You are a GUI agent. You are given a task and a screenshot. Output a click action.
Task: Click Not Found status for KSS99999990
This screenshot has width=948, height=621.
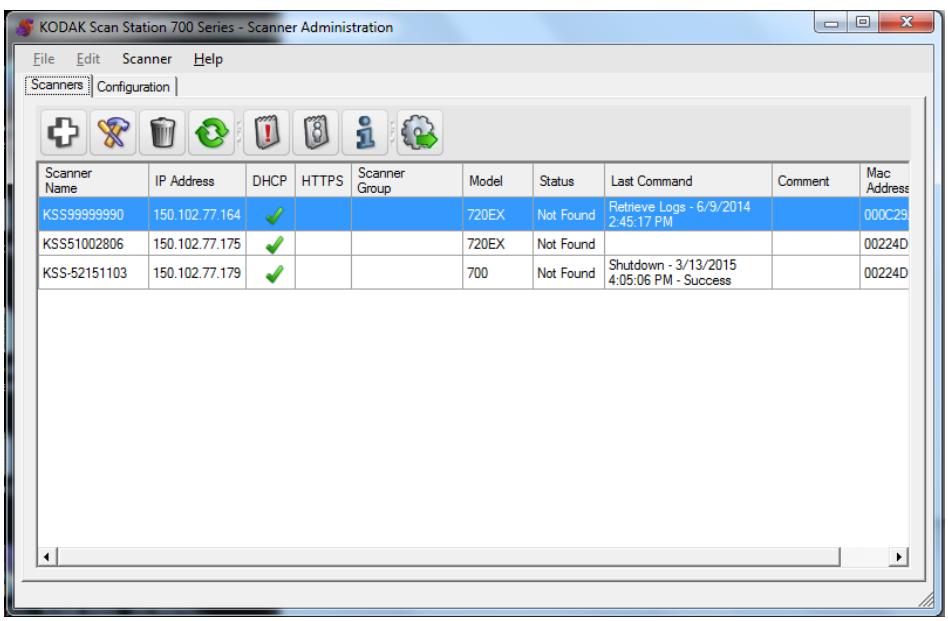click(x=567, y=215)
